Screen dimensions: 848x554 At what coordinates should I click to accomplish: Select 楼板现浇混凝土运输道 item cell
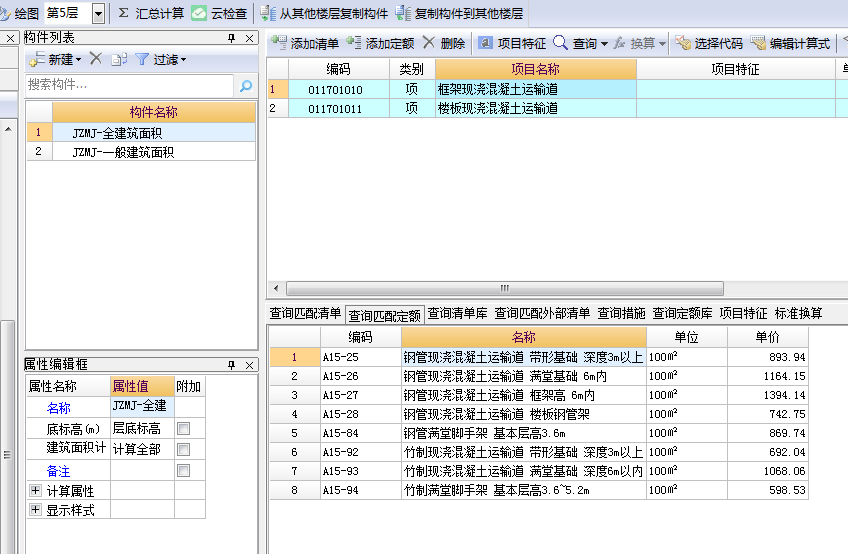(x=535, y=108)
